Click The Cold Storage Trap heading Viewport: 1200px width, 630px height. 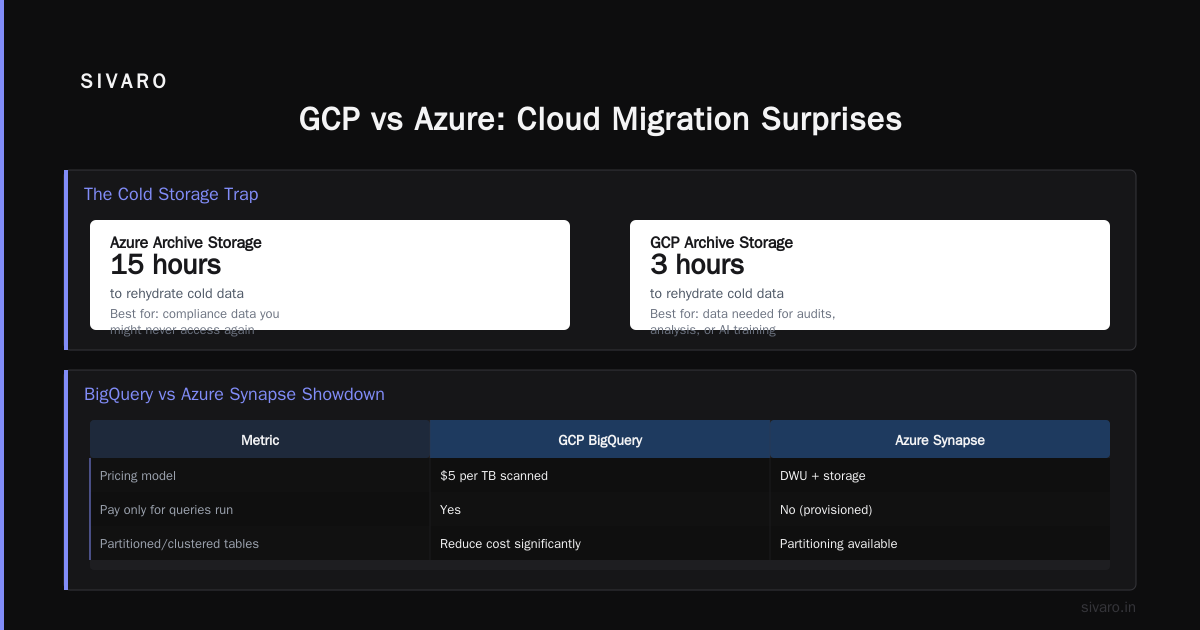[171, 194]
